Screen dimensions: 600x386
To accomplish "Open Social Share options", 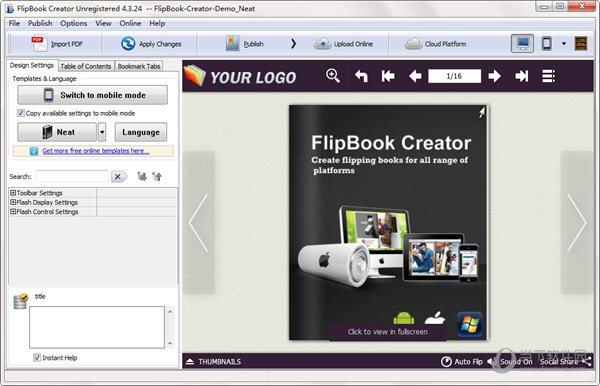I will tap(565, 362).
